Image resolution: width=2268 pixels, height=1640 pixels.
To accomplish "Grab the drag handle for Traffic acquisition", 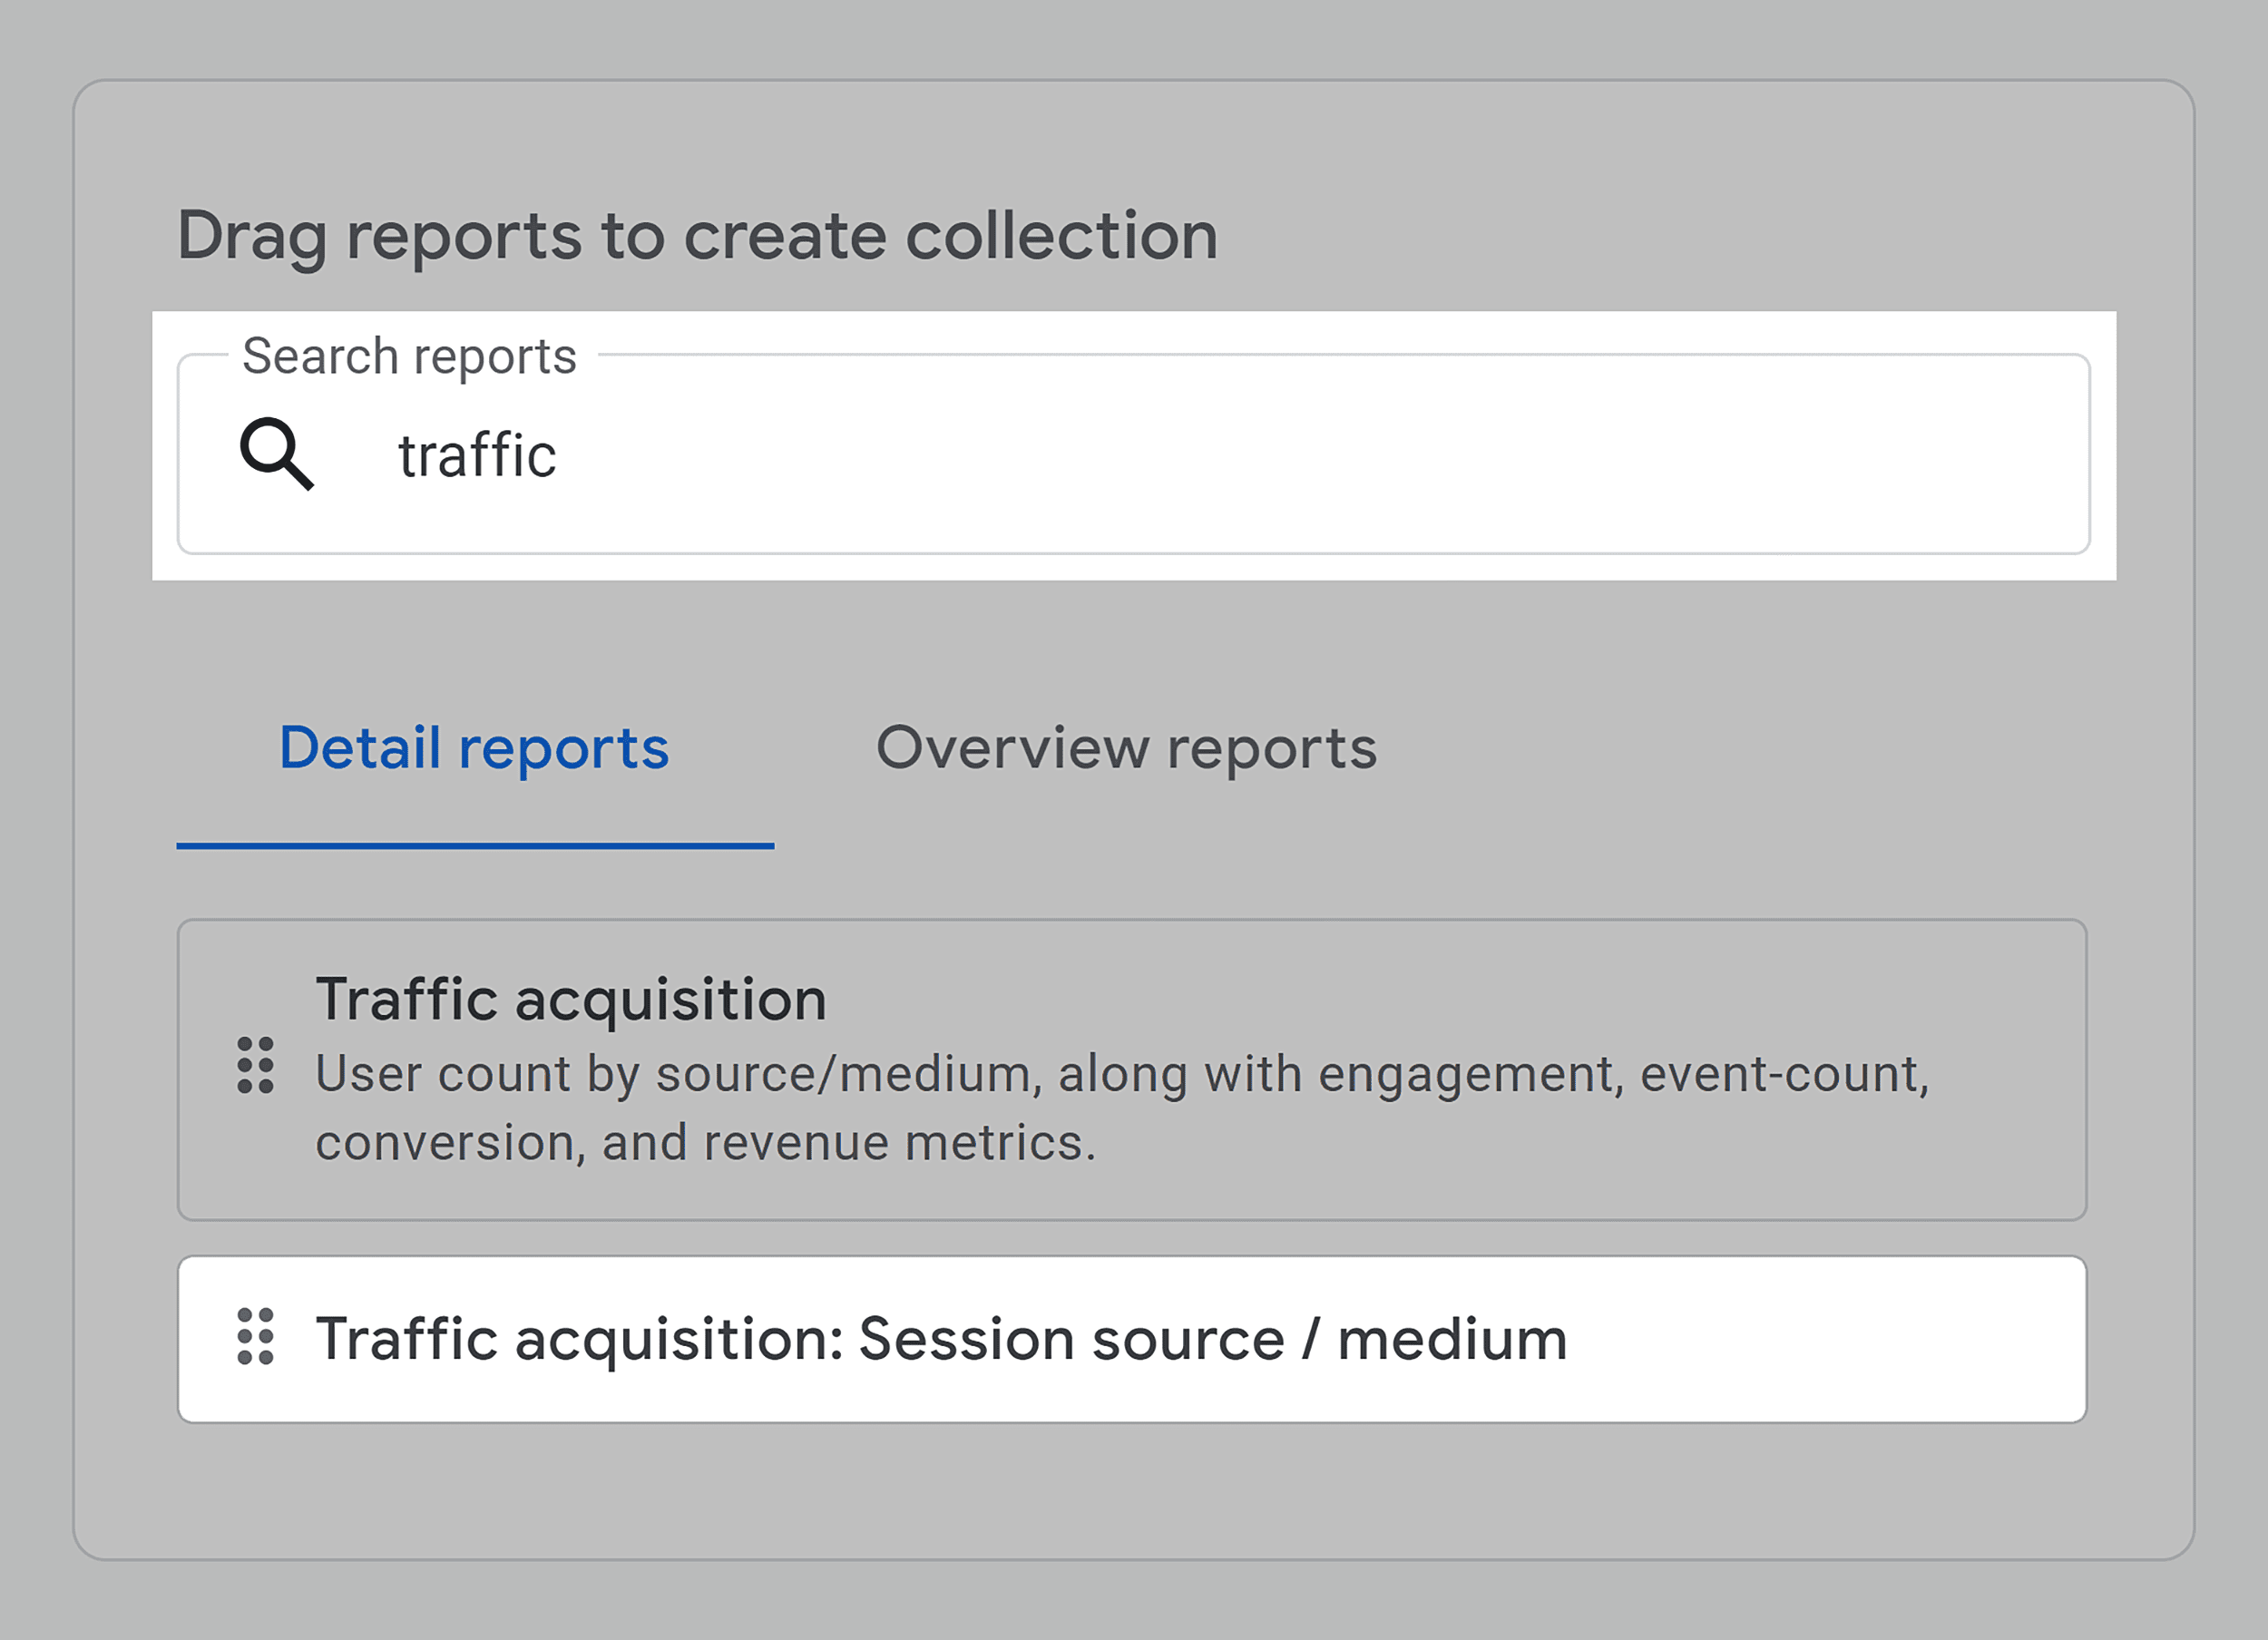I will point(255,1065).
